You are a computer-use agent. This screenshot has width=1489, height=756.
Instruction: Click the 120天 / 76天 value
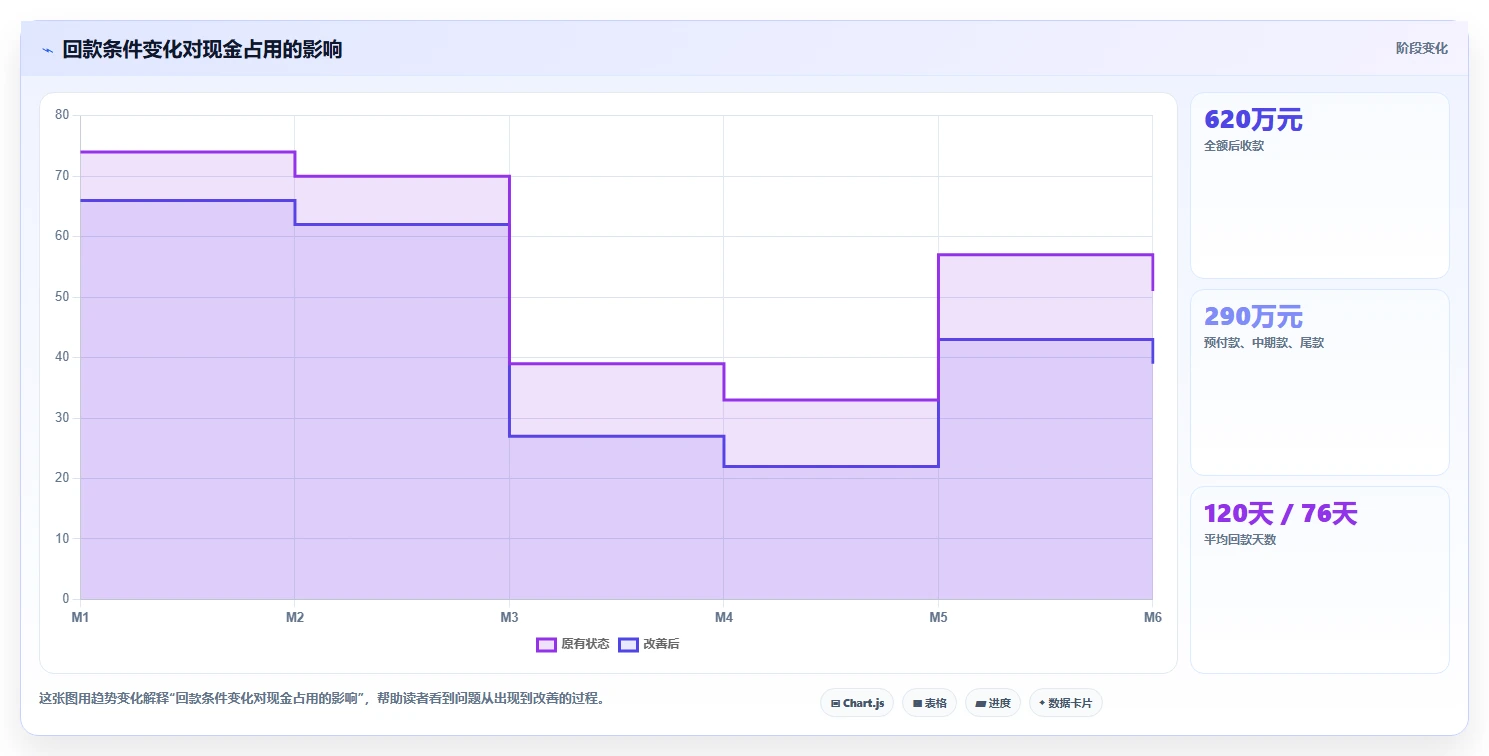pos(1280,514)
